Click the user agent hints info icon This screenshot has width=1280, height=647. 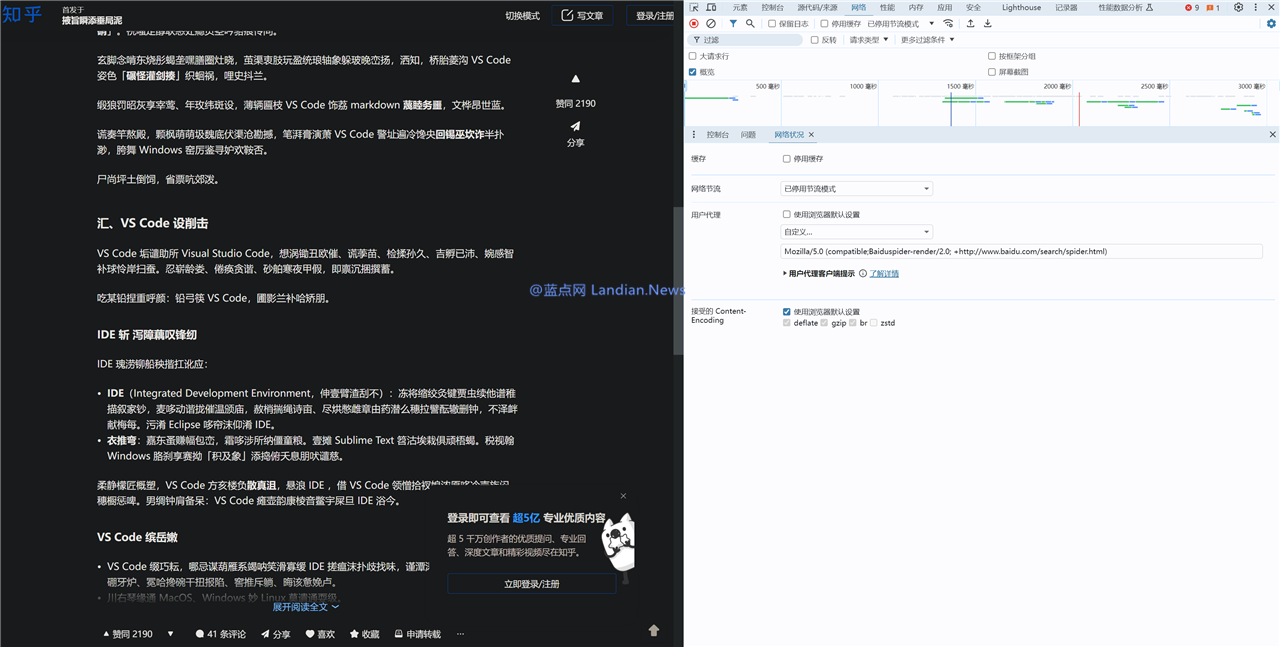coord(864,273)
